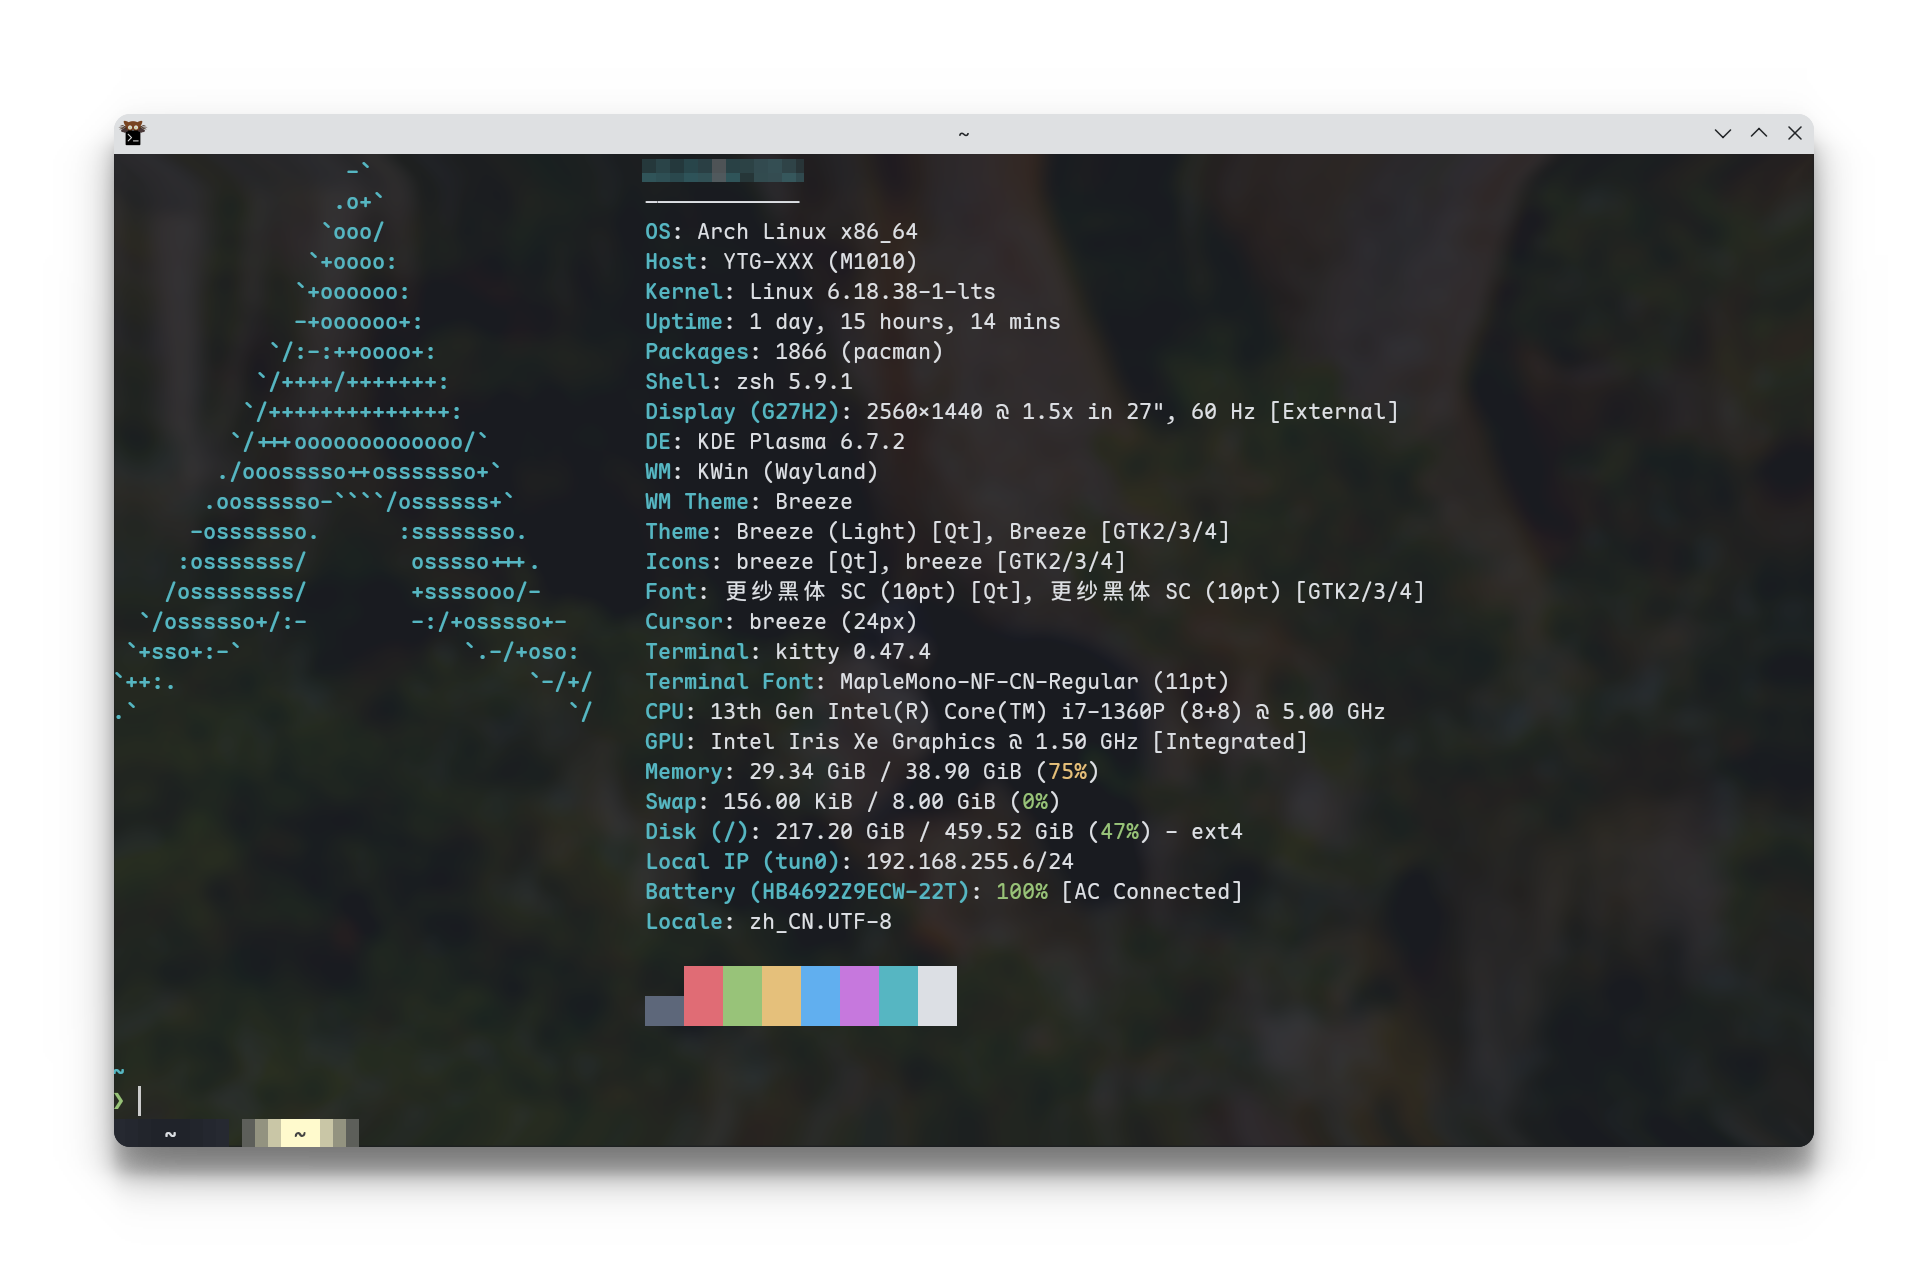Click the CPU text 'i7-1360P'
This screenshot has width=1928, height=1261.
point(1113,712)
